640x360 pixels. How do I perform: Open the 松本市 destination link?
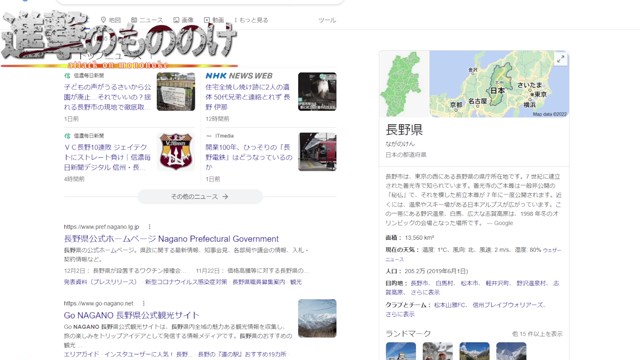pyautogui.click(x=469, y=283)
